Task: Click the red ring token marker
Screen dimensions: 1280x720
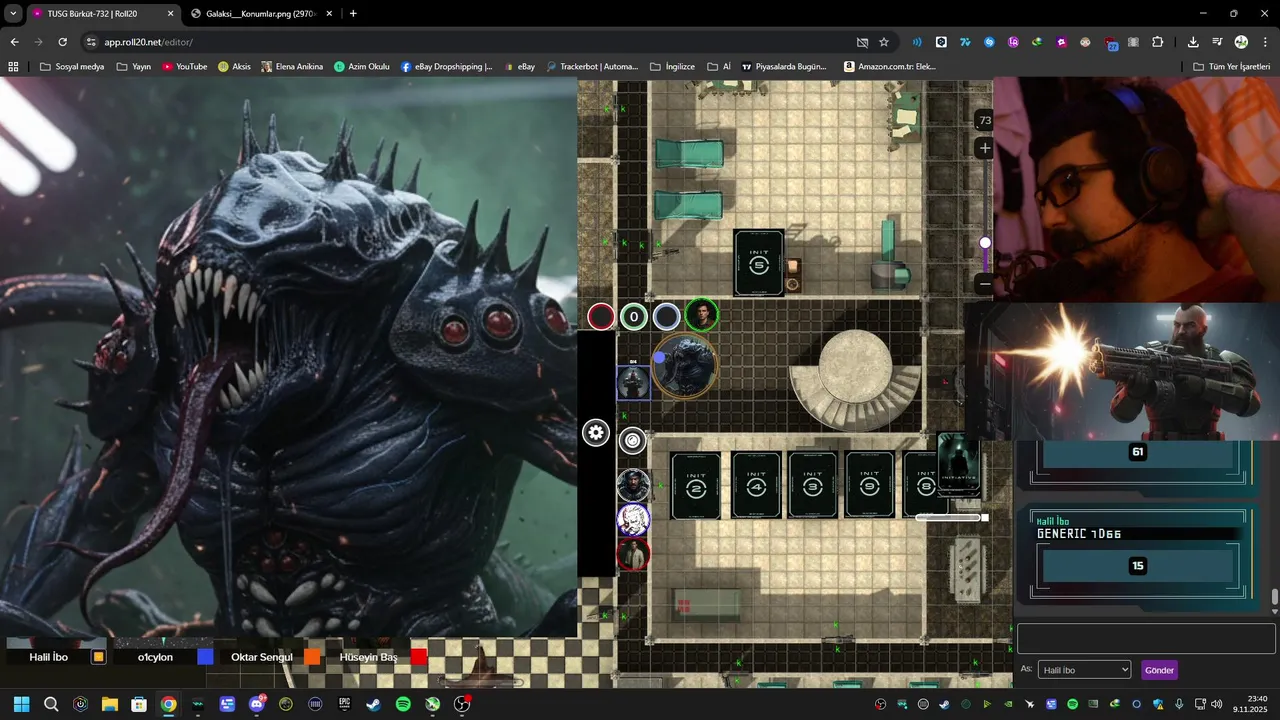Action: click(601, 317)
